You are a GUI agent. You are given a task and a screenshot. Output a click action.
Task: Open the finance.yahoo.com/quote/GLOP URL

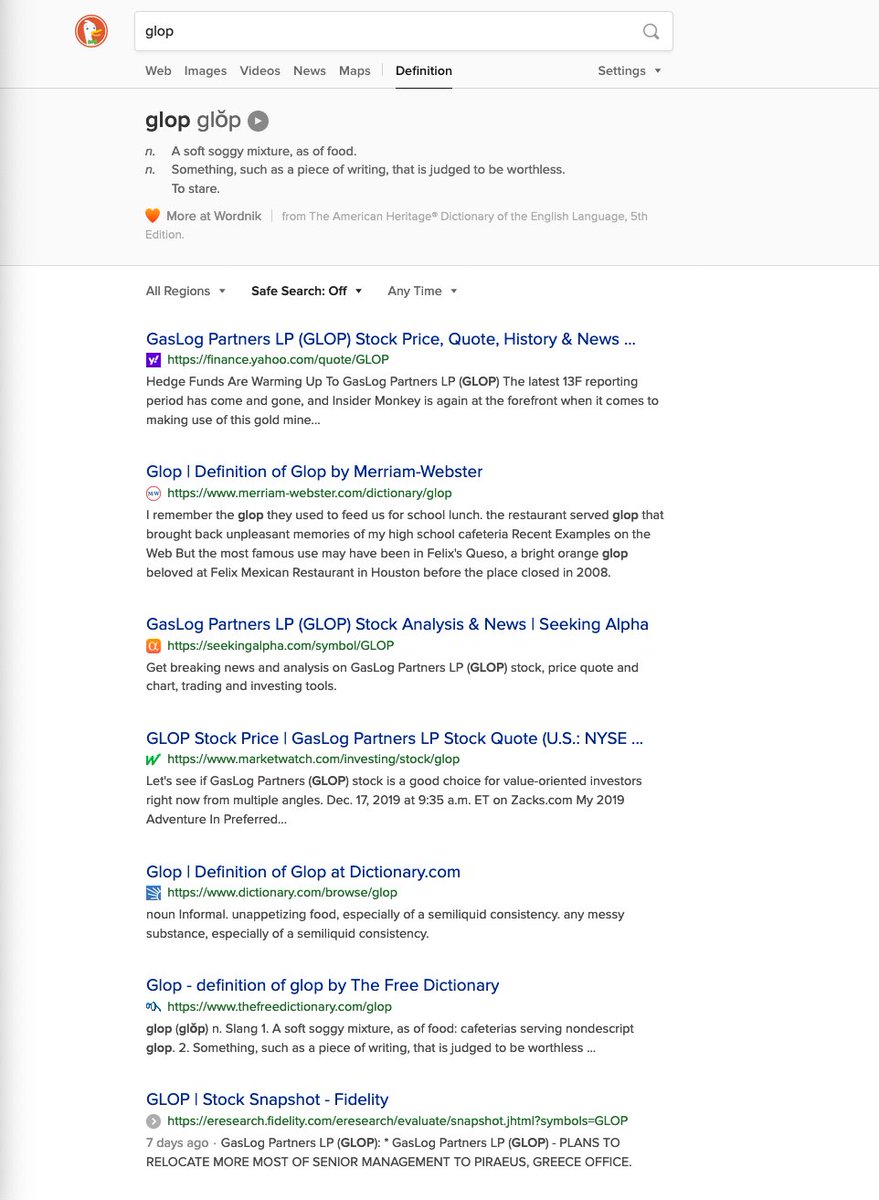[x=278, y=360]
